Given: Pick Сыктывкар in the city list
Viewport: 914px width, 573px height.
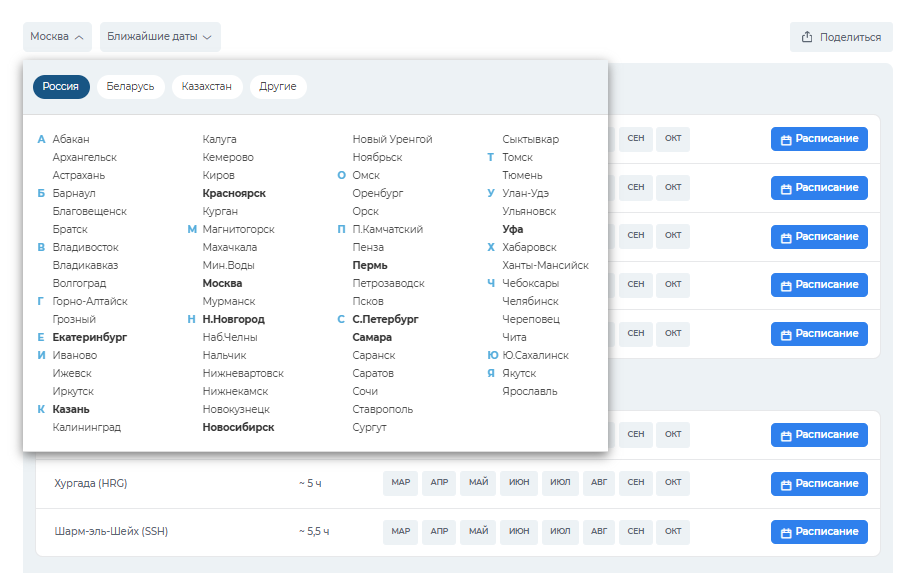Looking at the screenshot, I should click(530, 139).
